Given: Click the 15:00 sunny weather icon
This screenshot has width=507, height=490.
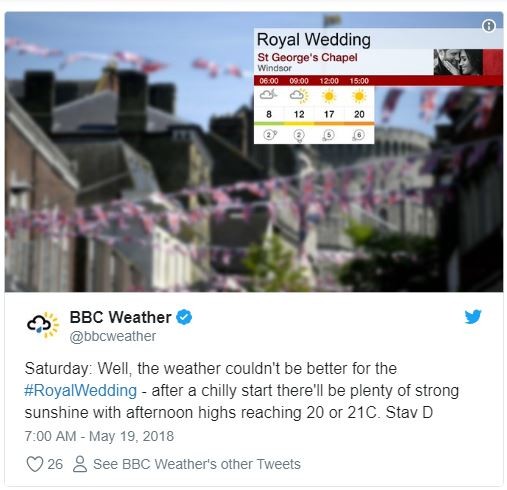Looking at the screenshot, I should pos(359,96).
